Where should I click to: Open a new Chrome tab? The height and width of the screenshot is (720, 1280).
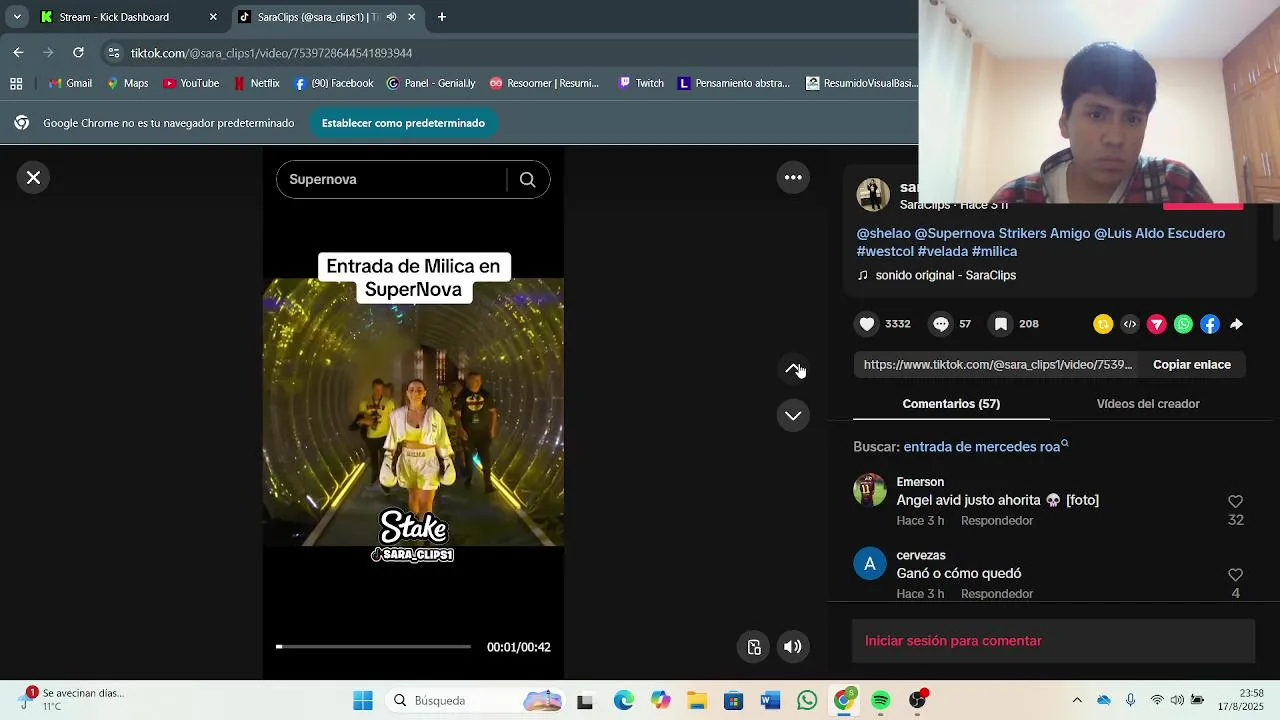click(x=442, y=17)
